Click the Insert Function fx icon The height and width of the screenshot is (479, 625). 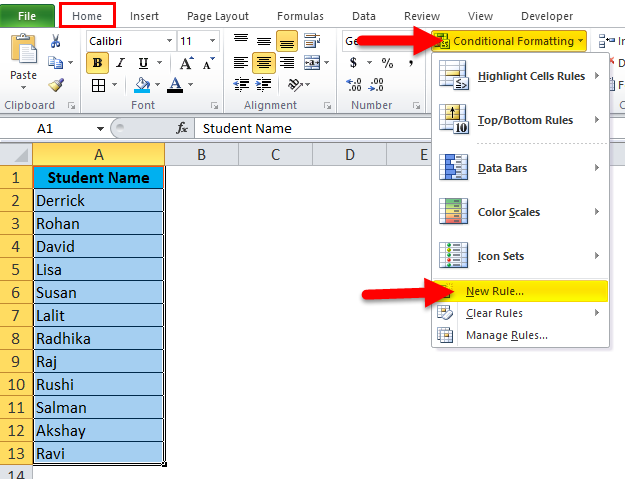[182, 128]
